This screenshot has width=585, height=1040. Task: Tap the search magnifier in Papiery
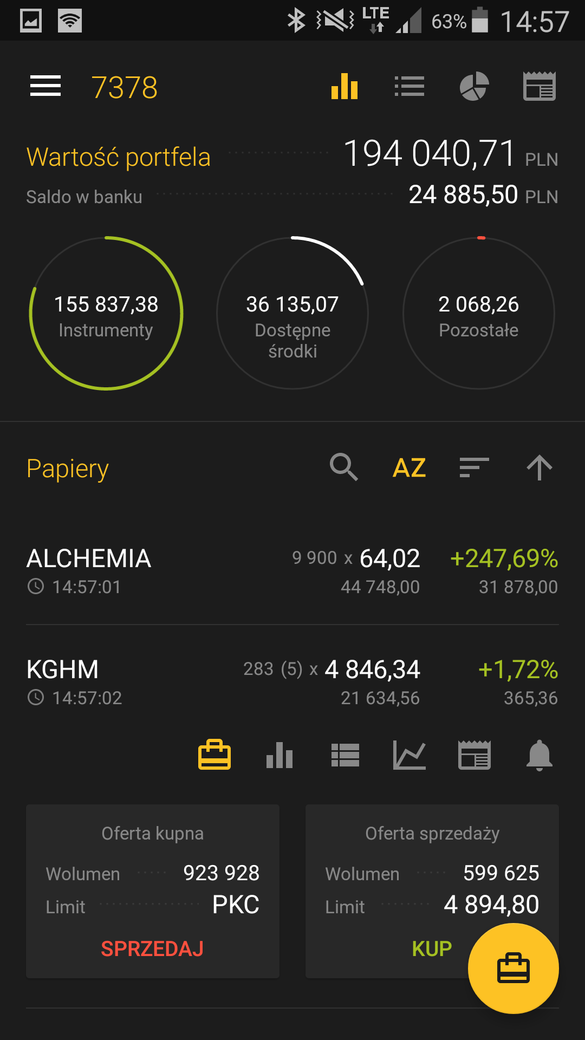tap(344, 468)
